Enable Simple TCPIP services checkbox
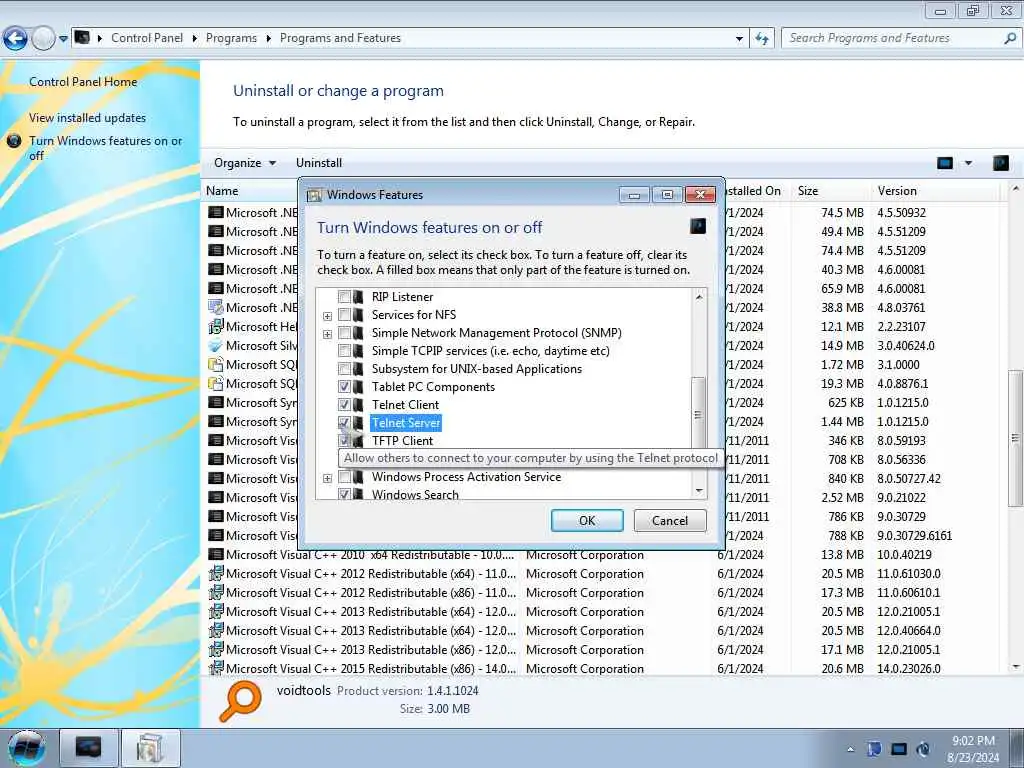This screenshot has height=768, width=1024. 344,351
